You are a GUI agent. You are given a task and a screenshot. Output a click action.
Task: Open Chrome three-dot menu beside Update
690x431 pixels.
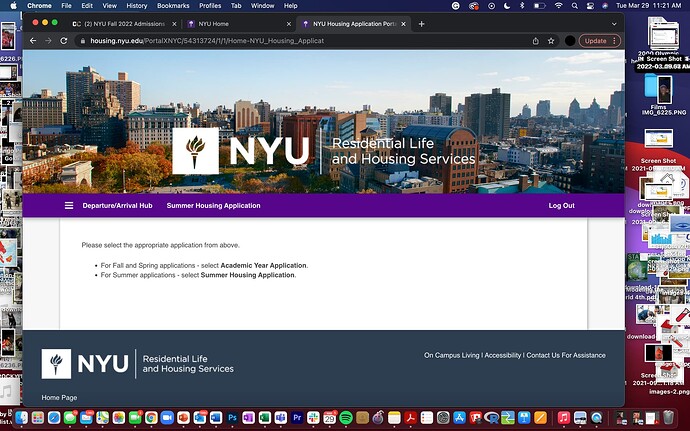614,41
